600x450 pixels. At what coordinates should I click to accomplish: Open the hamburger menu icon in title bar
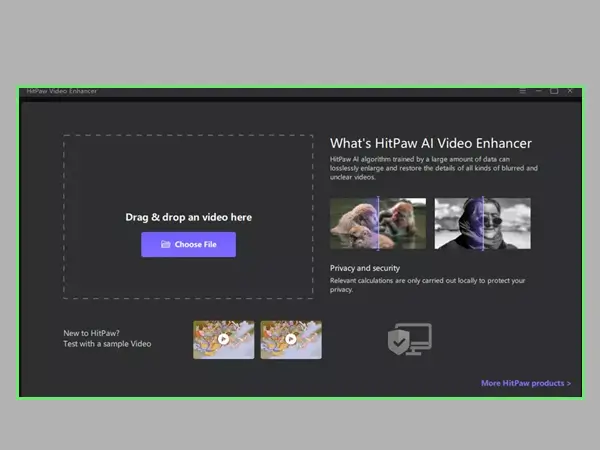[522, 91]
